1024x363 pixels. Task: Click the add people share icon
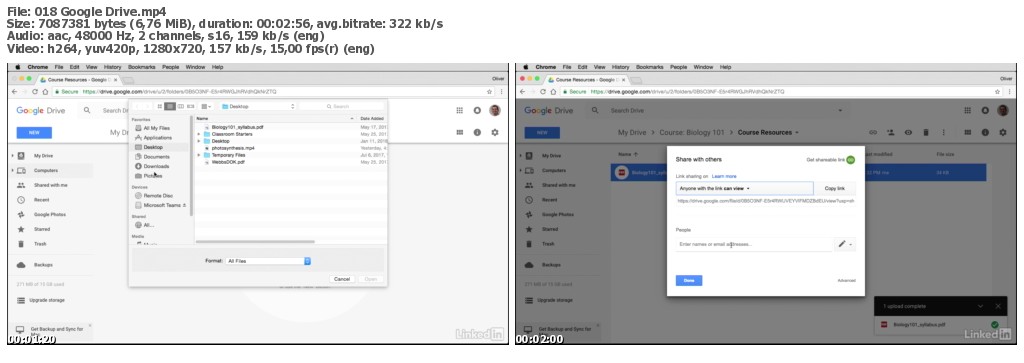click(x=890, y=132)
